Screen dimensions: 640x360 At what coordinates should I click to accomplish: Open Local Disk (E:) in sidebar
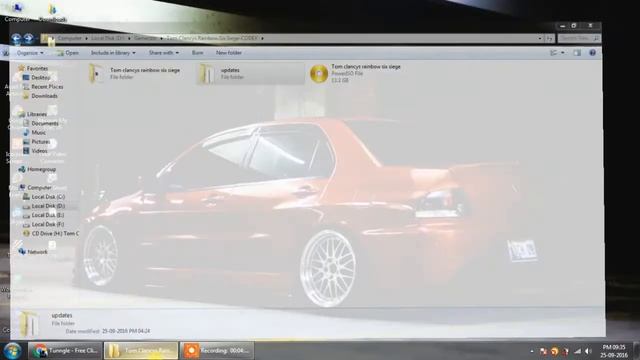click(48, 215)
